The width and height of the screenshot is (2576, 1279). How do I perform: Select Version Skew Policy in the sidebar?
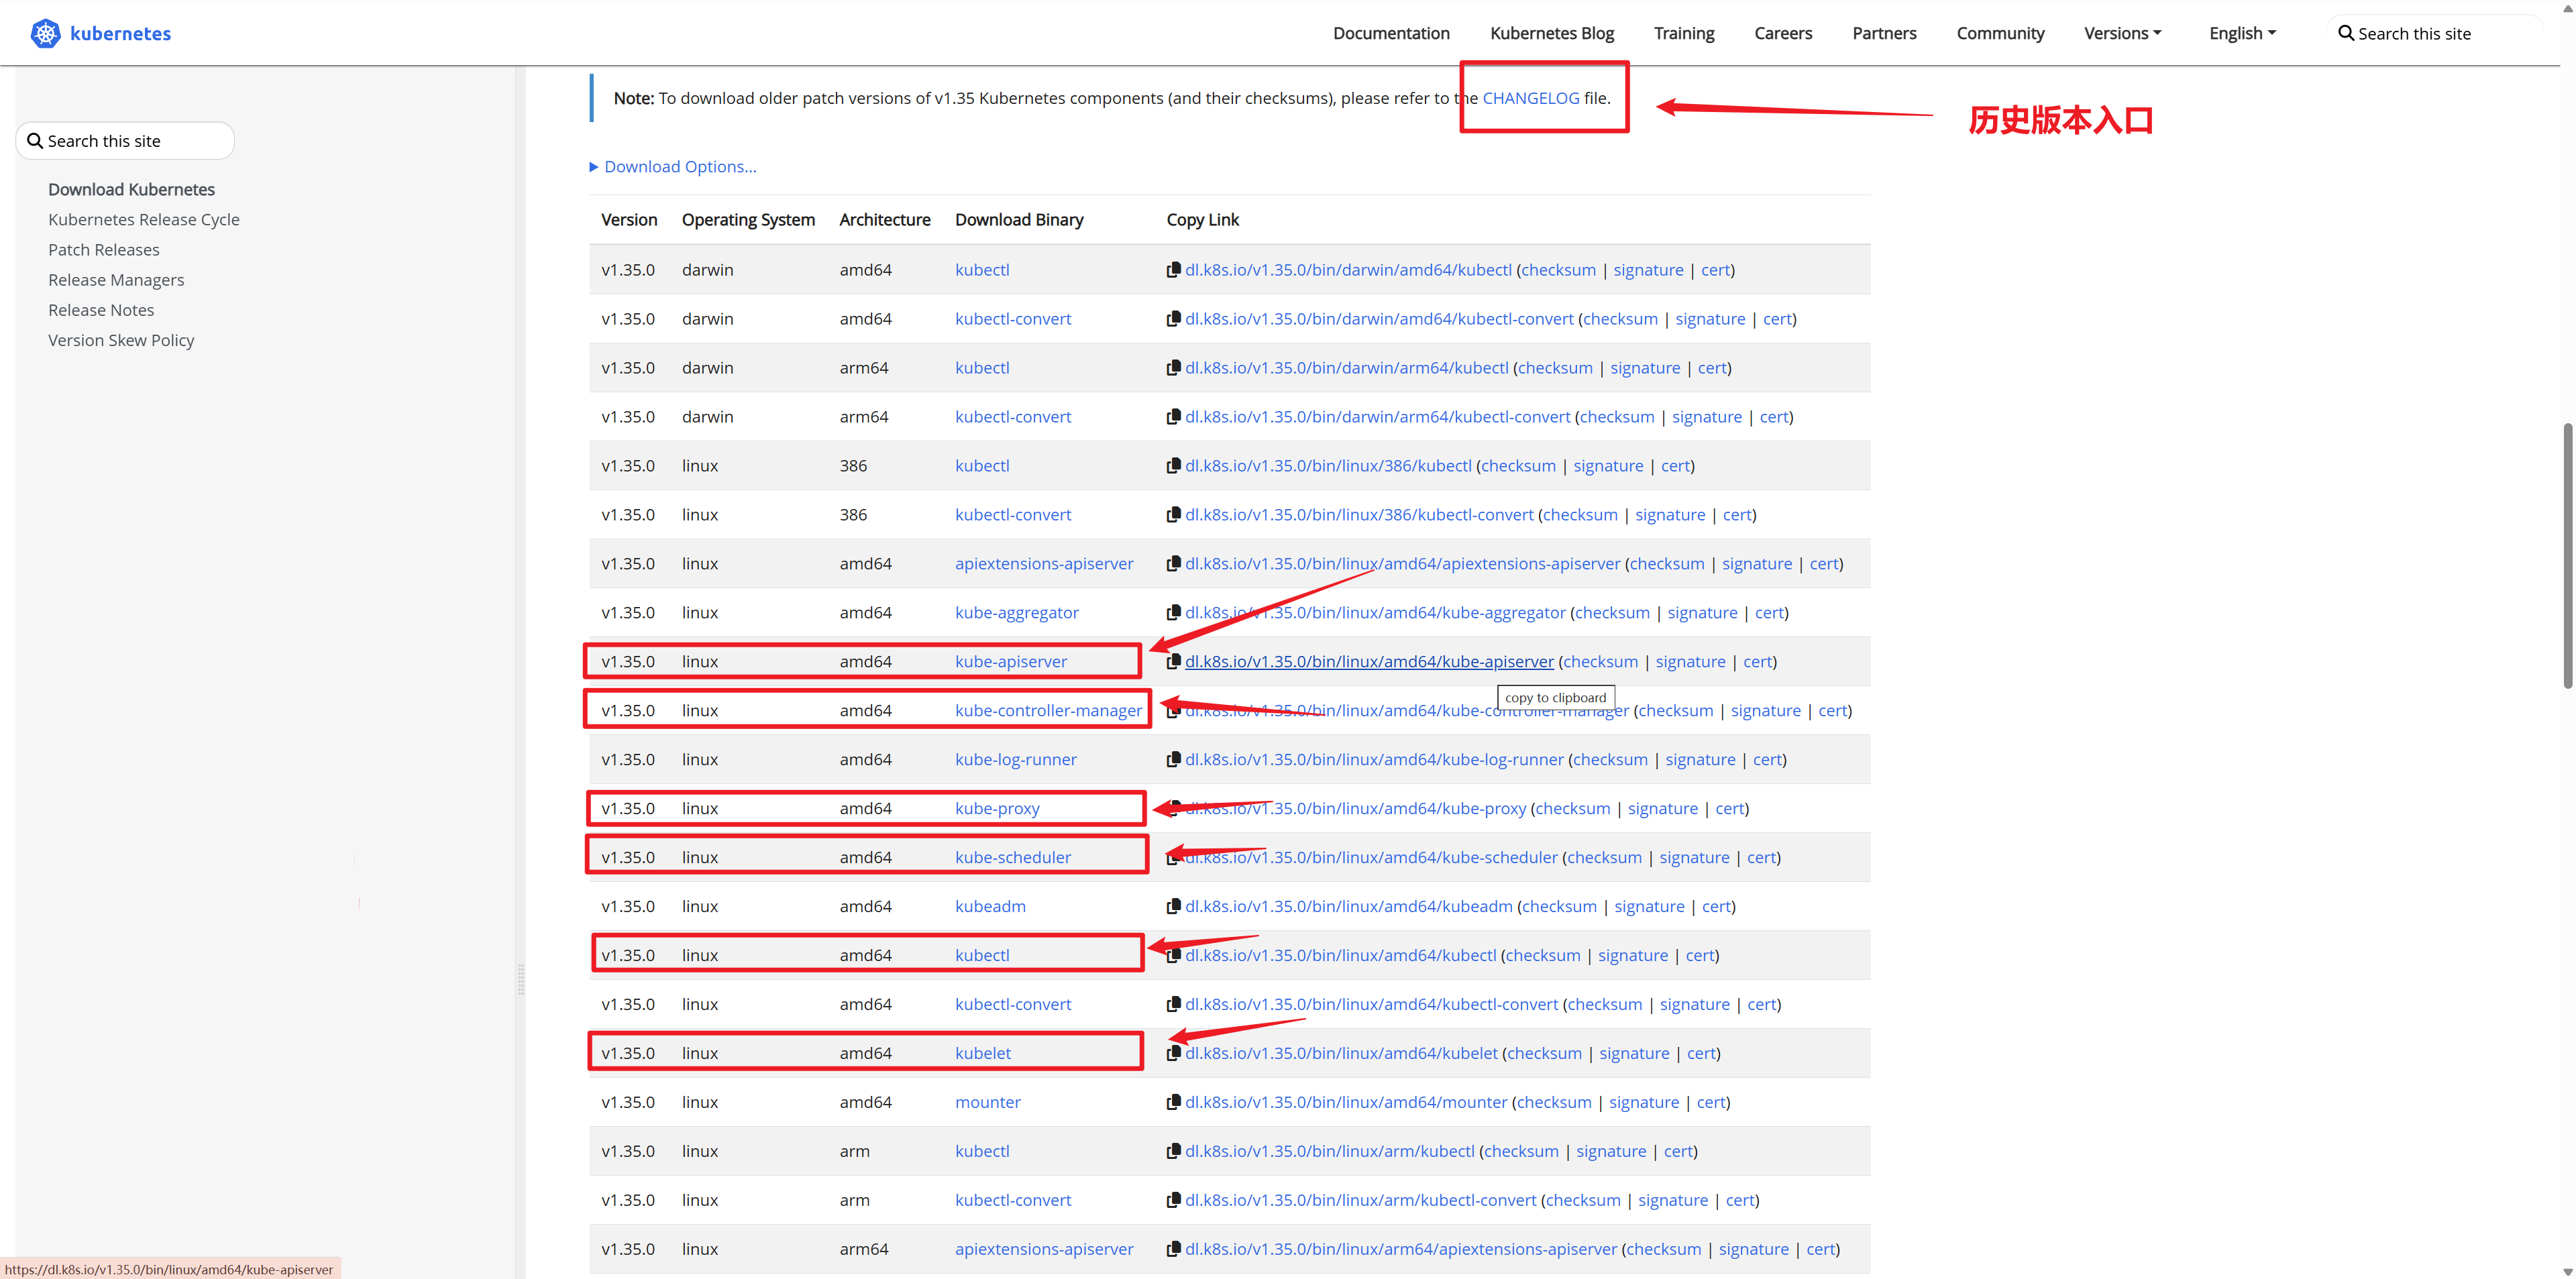point(121,340)
